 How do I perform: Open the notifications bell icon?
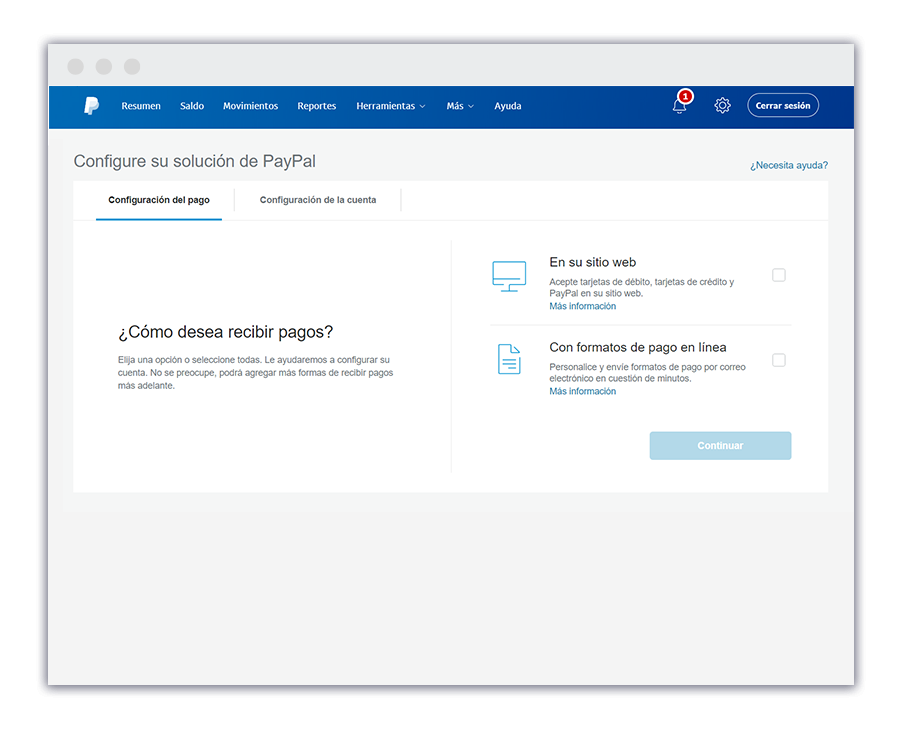pos(680,106)
